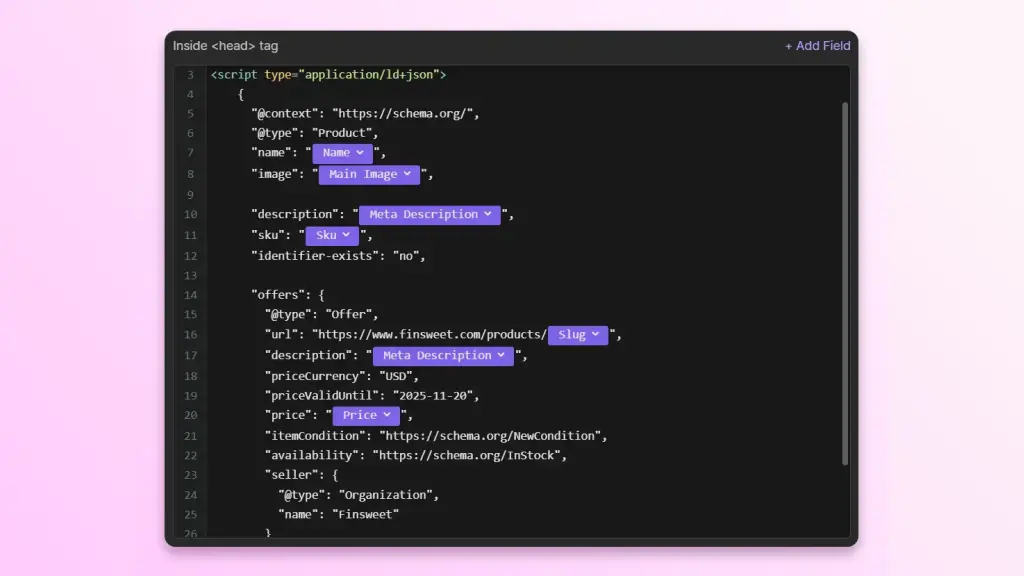Open the Name field dropdown
This screenshot has height=576, width=1024.
[342, 153]
